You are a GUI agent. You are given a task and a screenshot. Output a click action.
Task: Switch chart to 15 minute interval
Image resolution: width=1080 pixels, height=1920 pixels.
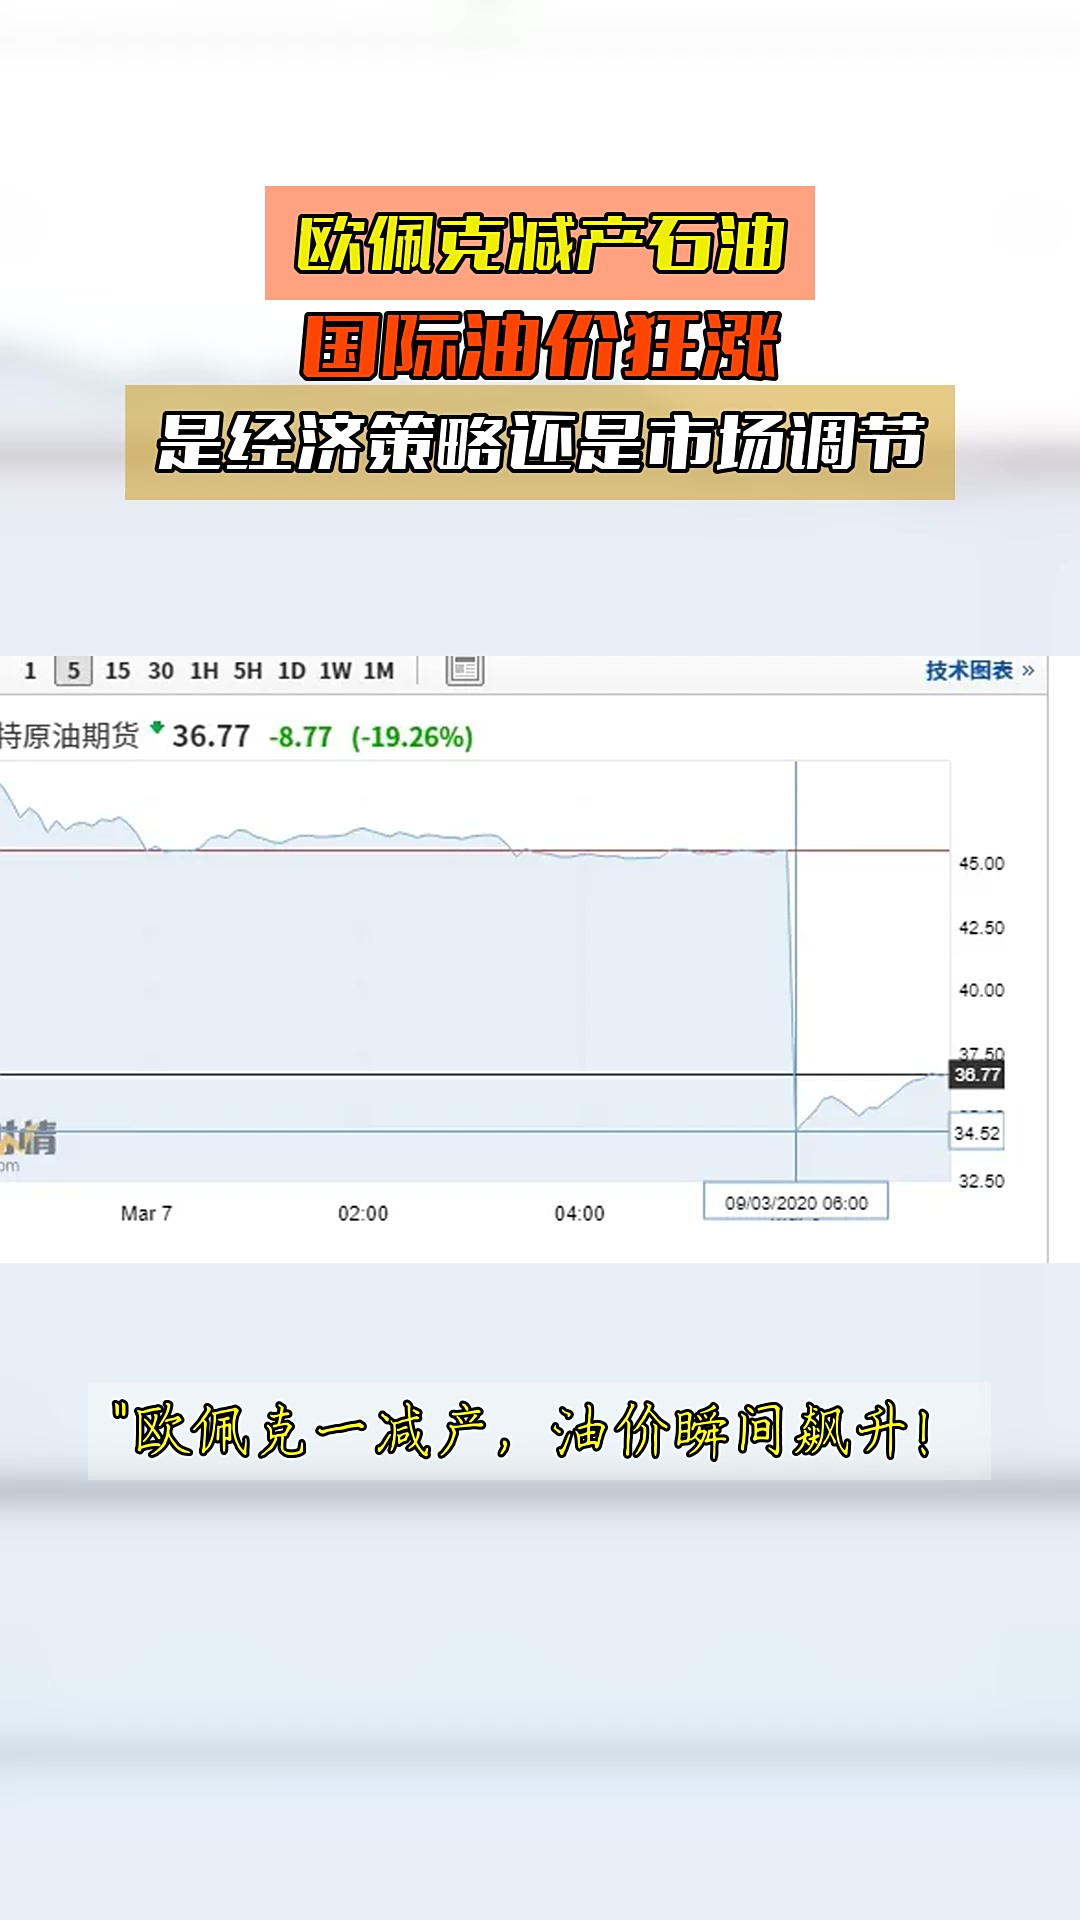tap(118, 671)
